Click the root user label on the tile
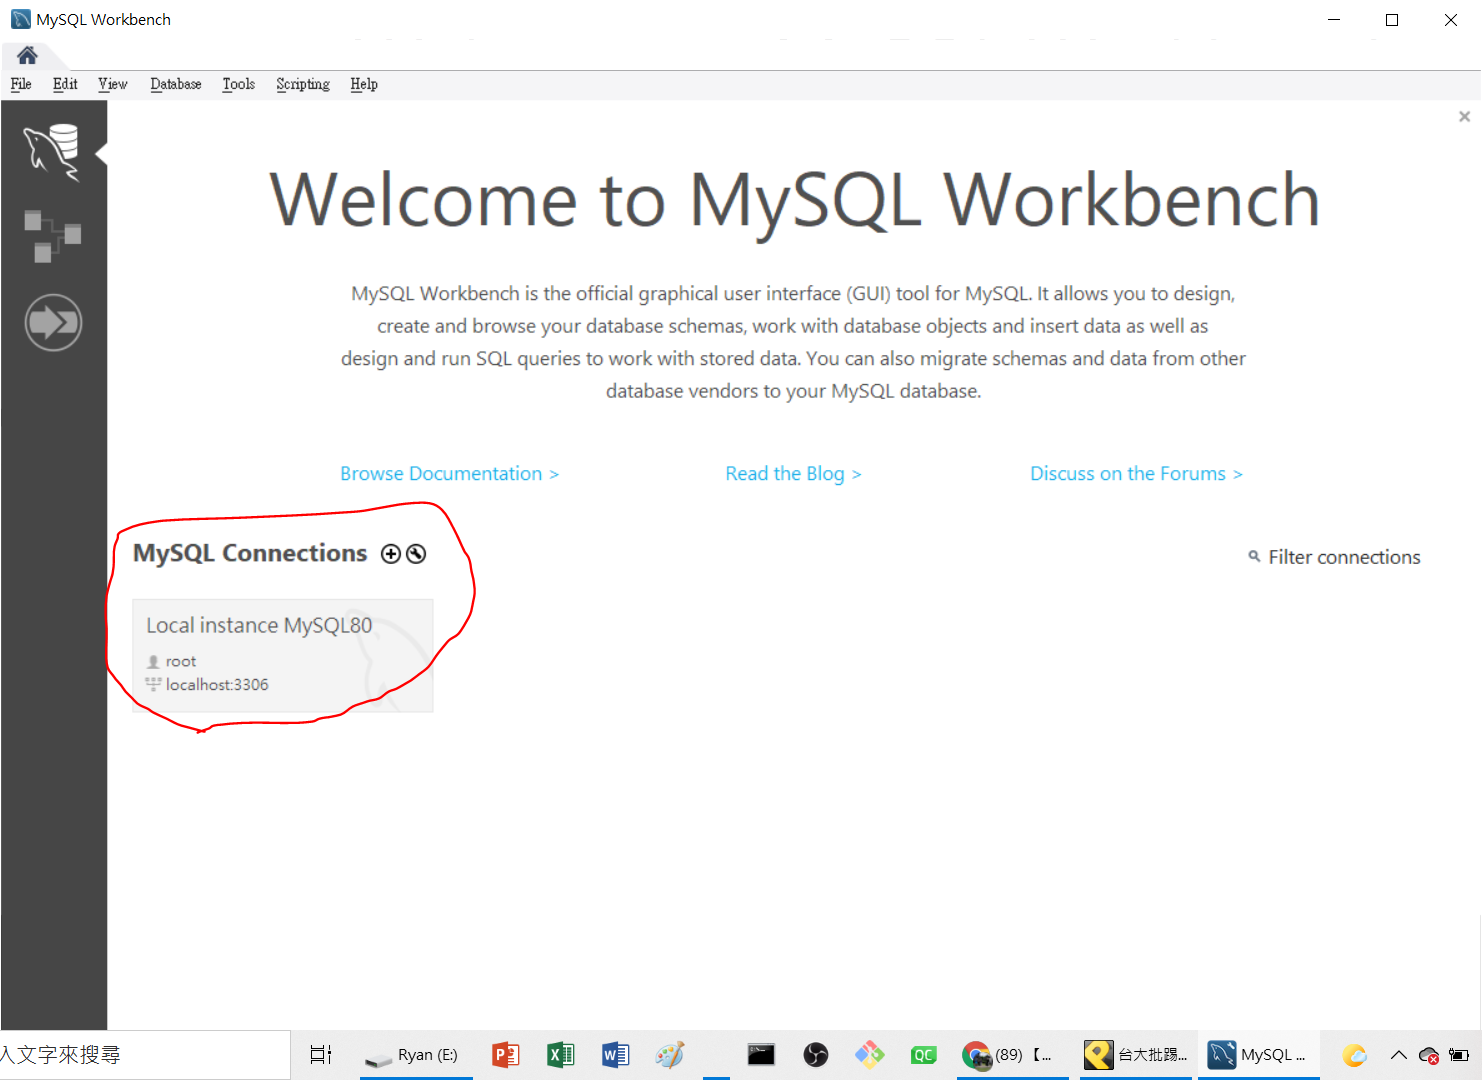The width and height of the screenshot is (1482, 1080). coord(181,661)
